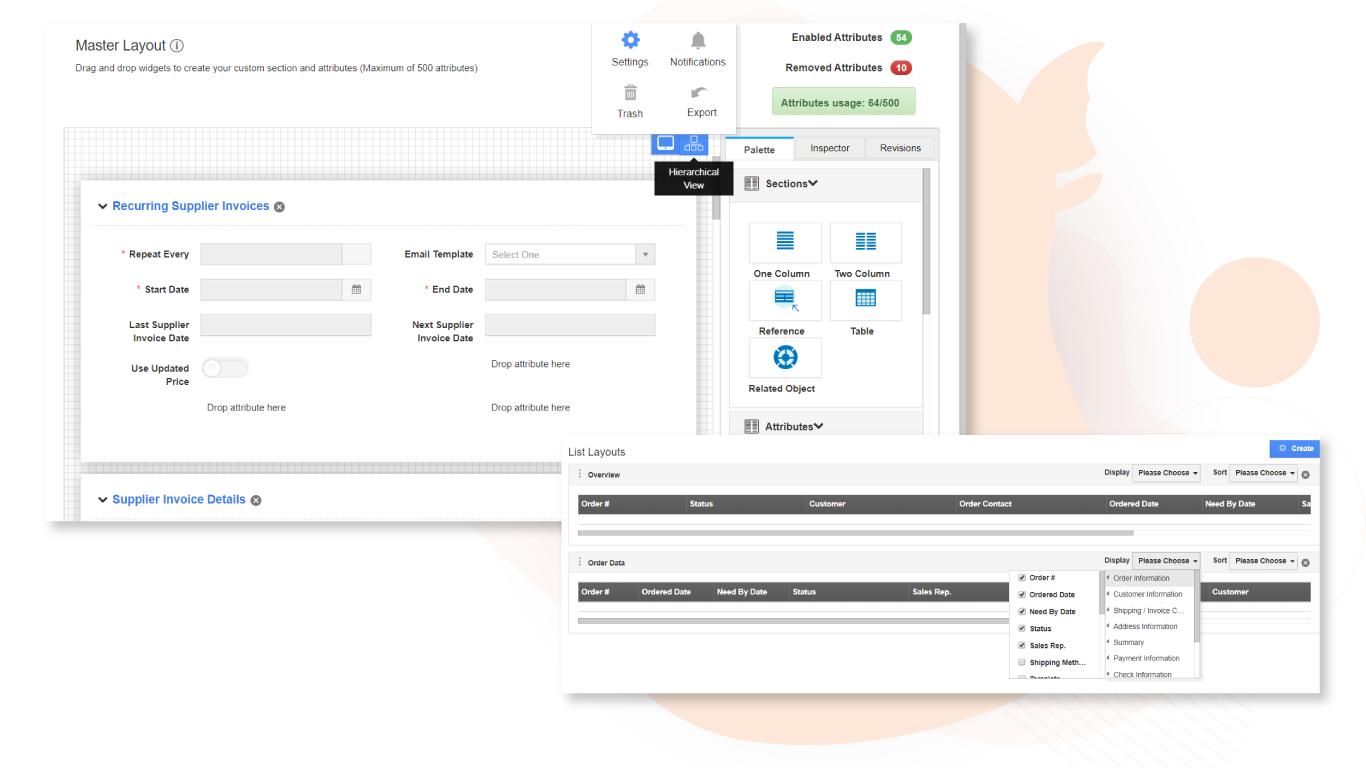
Task: Open the Start Date calendar picker
Action: tap(356, 290)
